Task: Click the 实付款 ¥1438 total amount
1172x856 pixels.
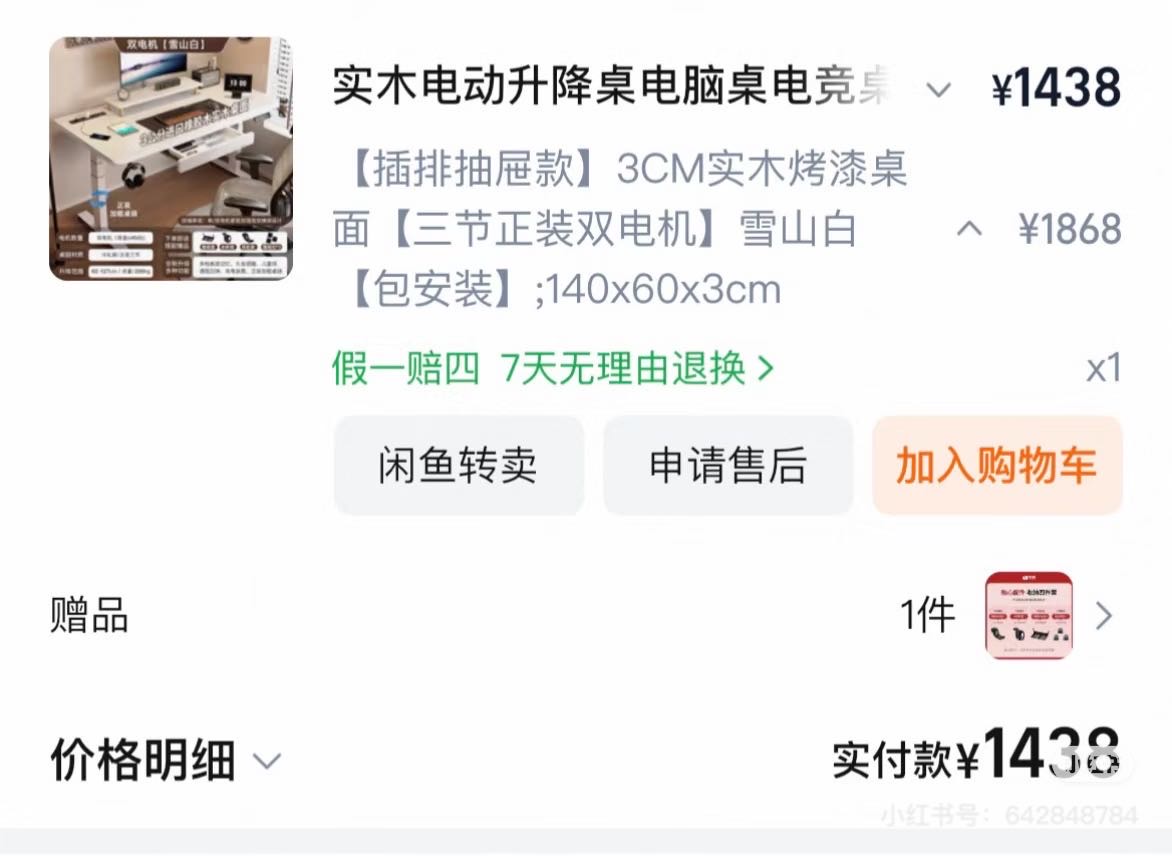Action: (976, 754)
